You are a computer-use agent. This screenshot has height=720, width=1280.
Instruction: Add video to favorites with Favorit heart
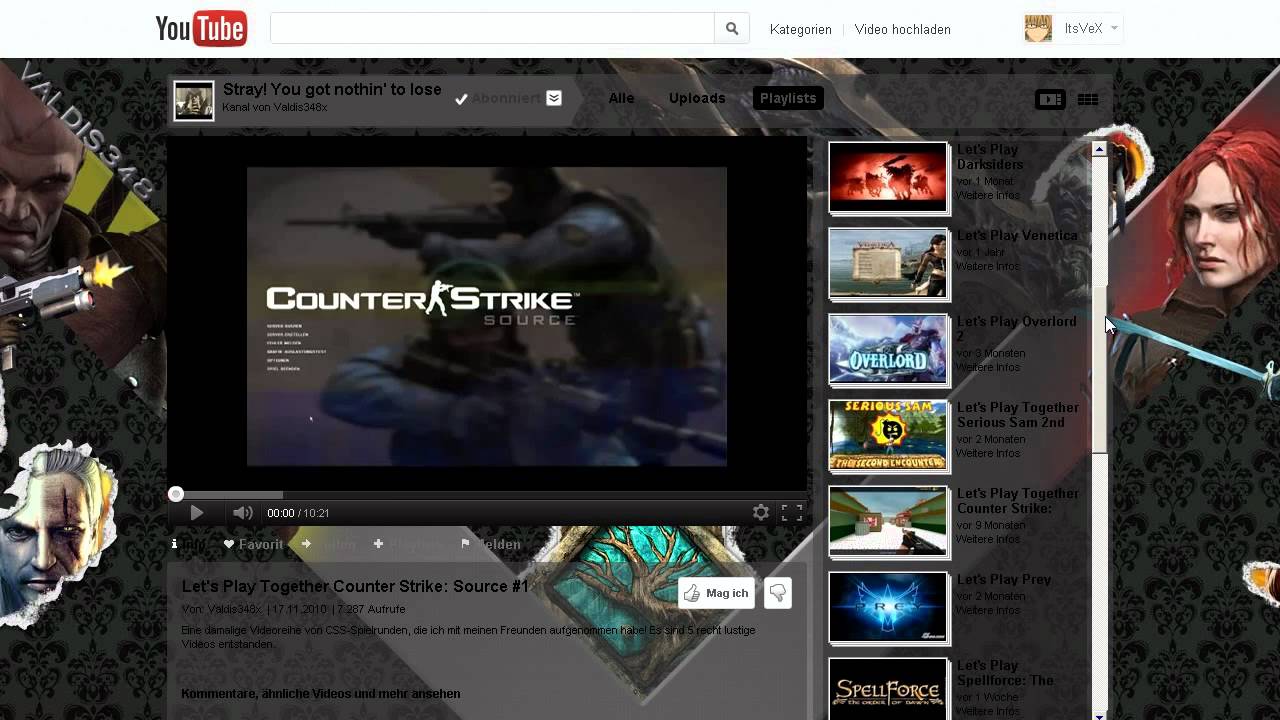point(254,544)
